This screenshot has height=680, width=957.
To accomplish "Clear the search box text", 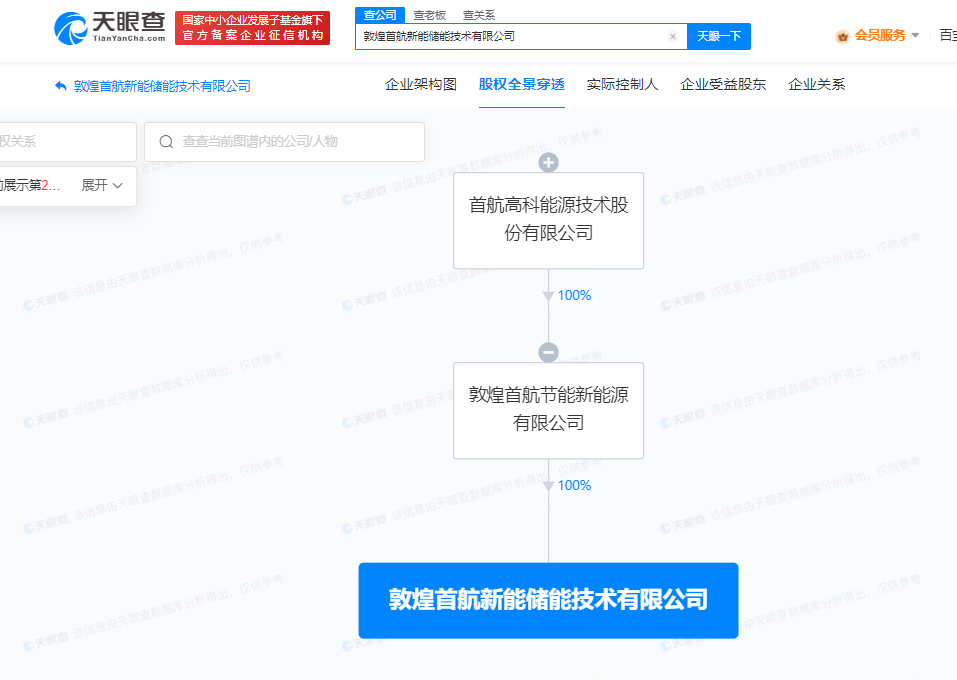I will pyautogui.click(x=673, y=37).
